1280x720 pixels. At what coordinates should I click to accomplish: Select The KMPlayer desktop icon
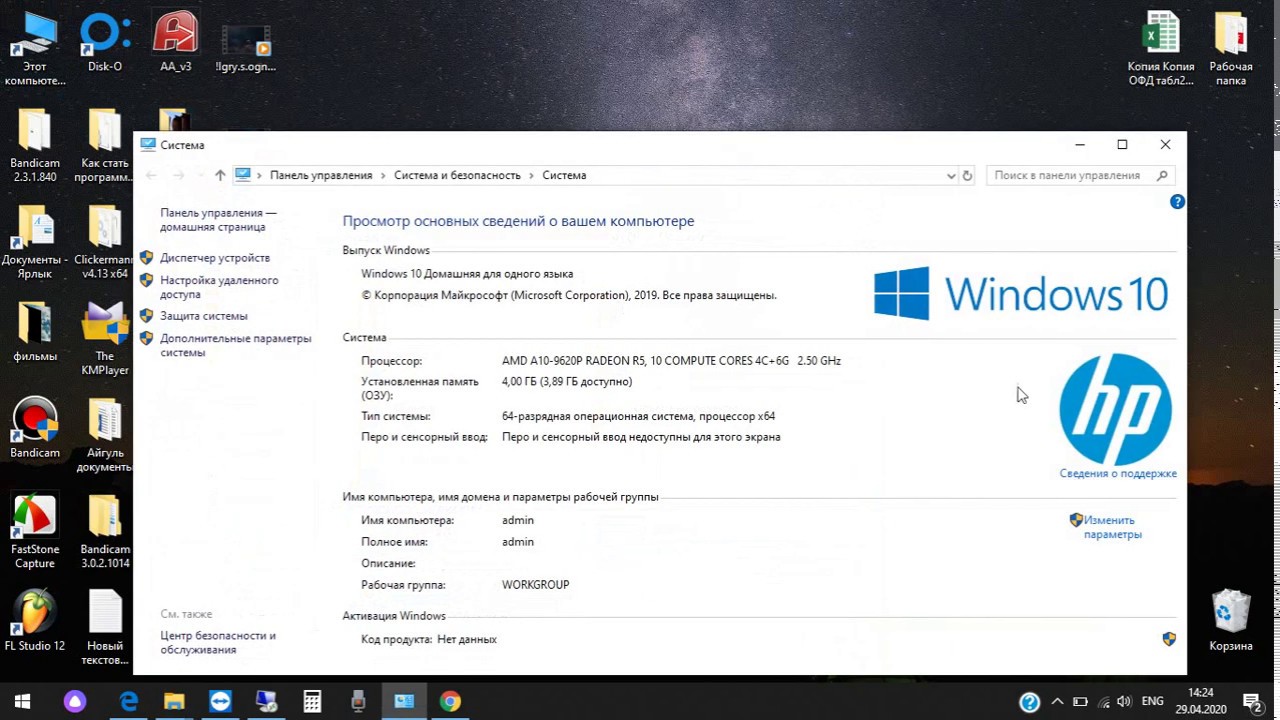coord(105,339)
